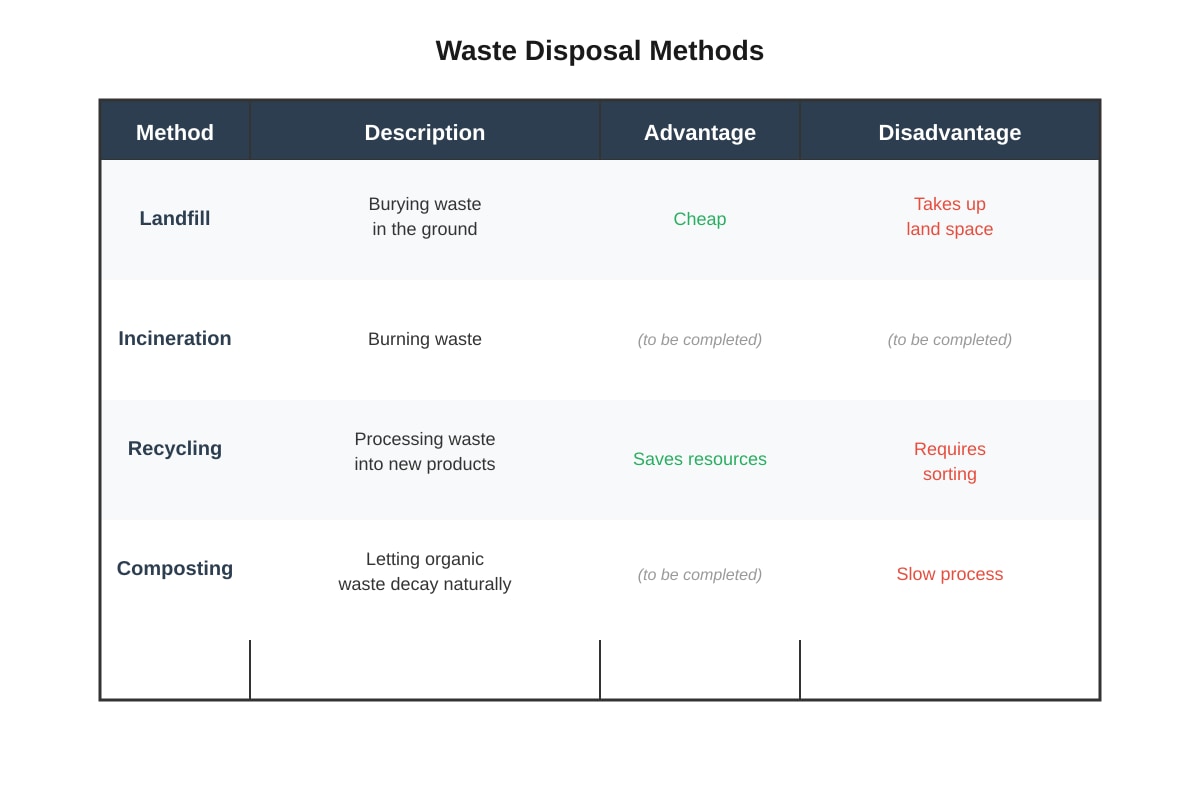Click the Recycling row label

click(x=175, y=448)
